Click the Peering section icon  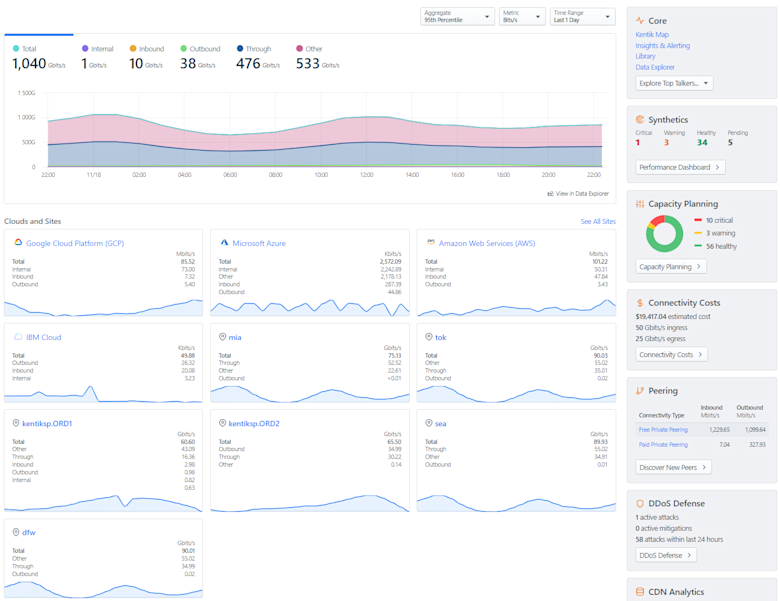[640, 391]
